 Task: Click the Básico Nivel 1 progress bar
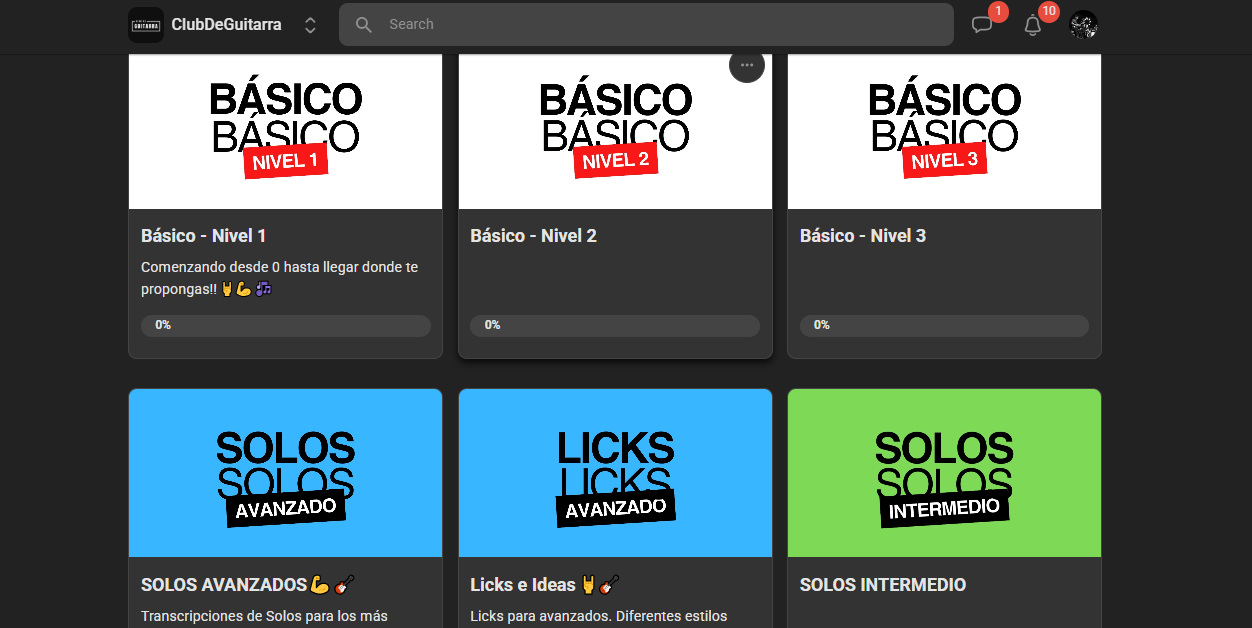coord(286,326)
